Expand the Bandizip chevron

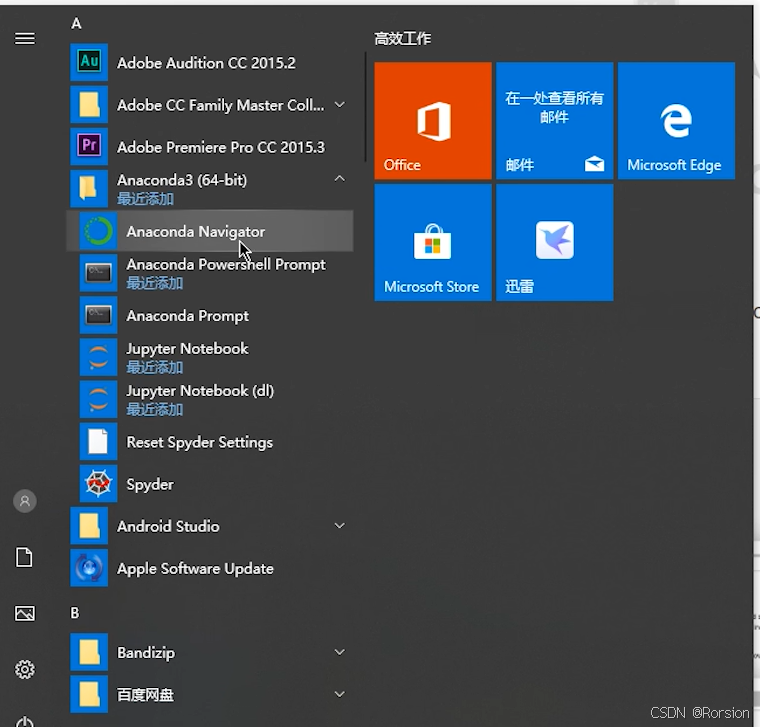(x=340, y=652)
